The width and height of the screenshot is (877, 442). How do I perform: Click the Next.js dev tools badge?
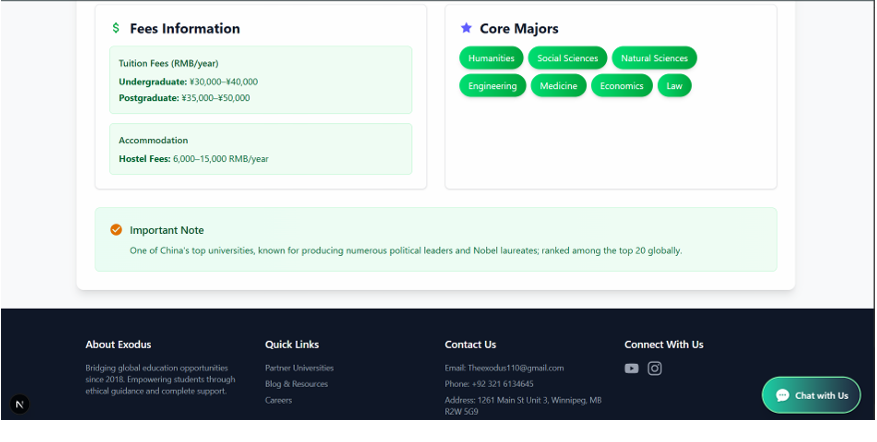(20, 404)
